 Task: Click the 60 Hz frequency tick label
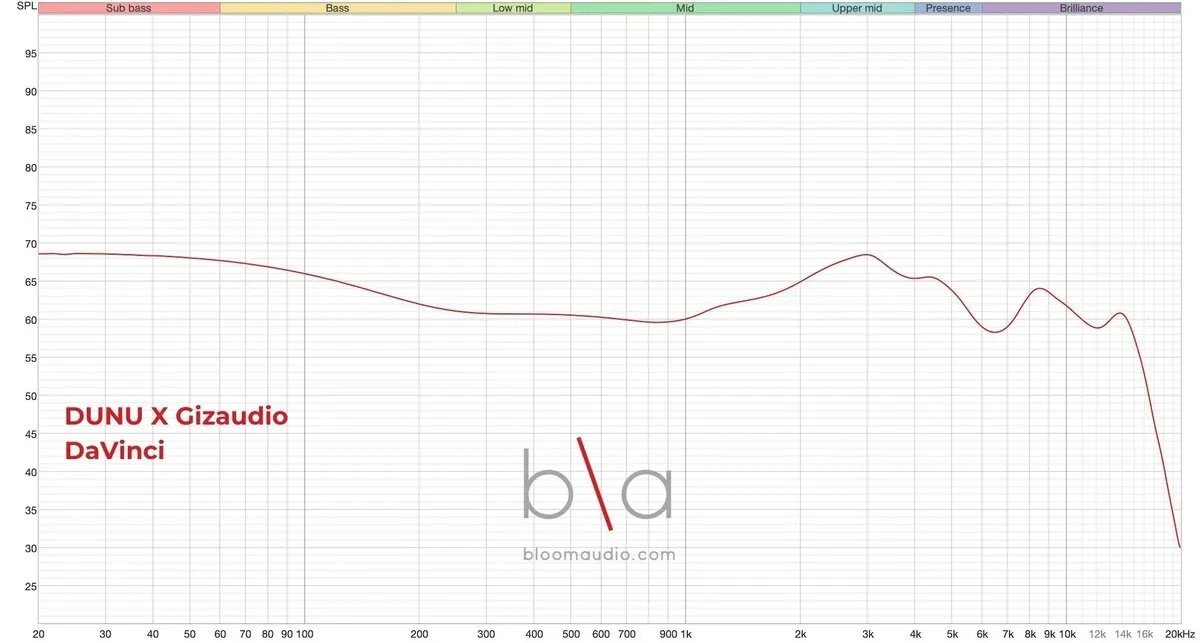click(x=220, y=634)
